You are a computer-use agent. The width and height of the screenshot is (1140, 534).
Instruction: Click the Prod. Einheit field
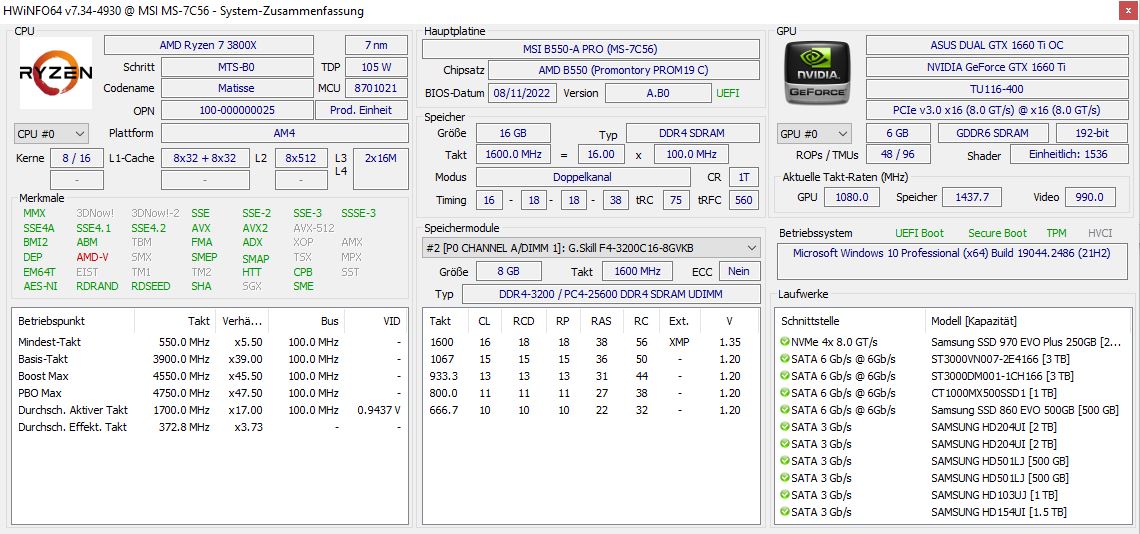[x=361, y=110]
